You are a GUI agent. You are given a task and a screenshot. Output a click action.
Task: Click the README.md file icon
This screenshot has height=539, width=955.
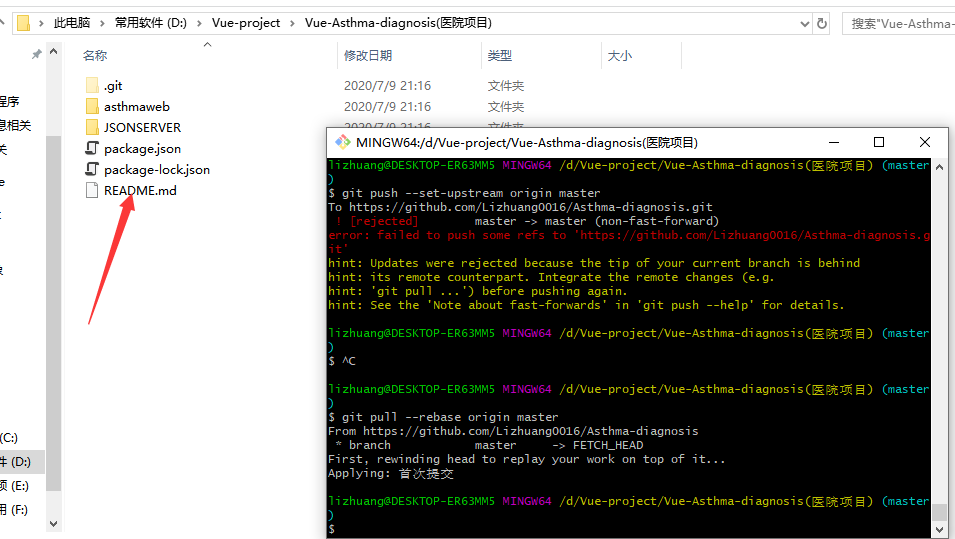click(x=92, y=191)
